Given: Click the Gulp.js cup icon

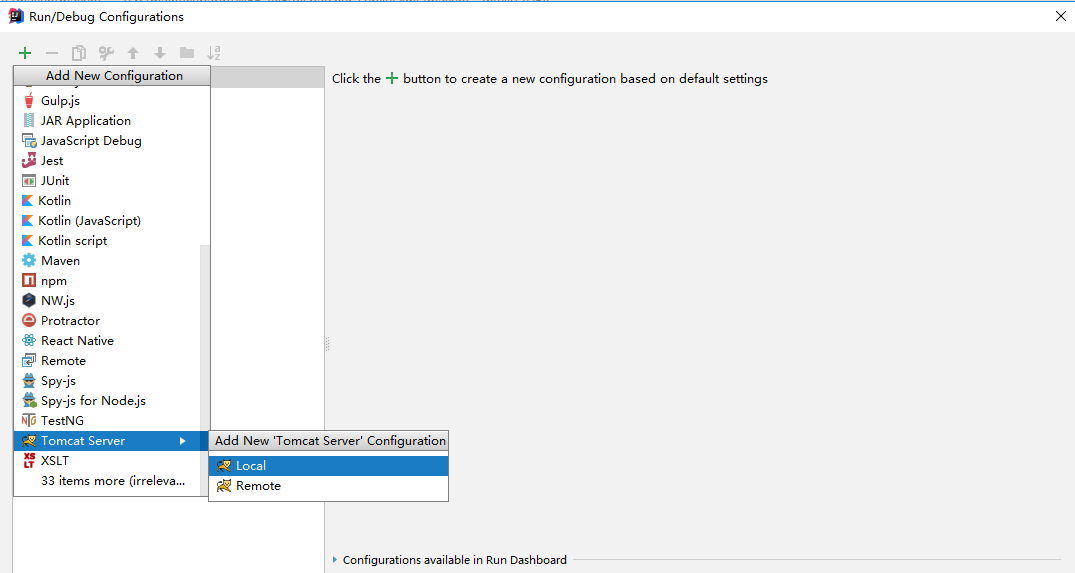Looking at the screenshot, I should [x=29, y=101].
